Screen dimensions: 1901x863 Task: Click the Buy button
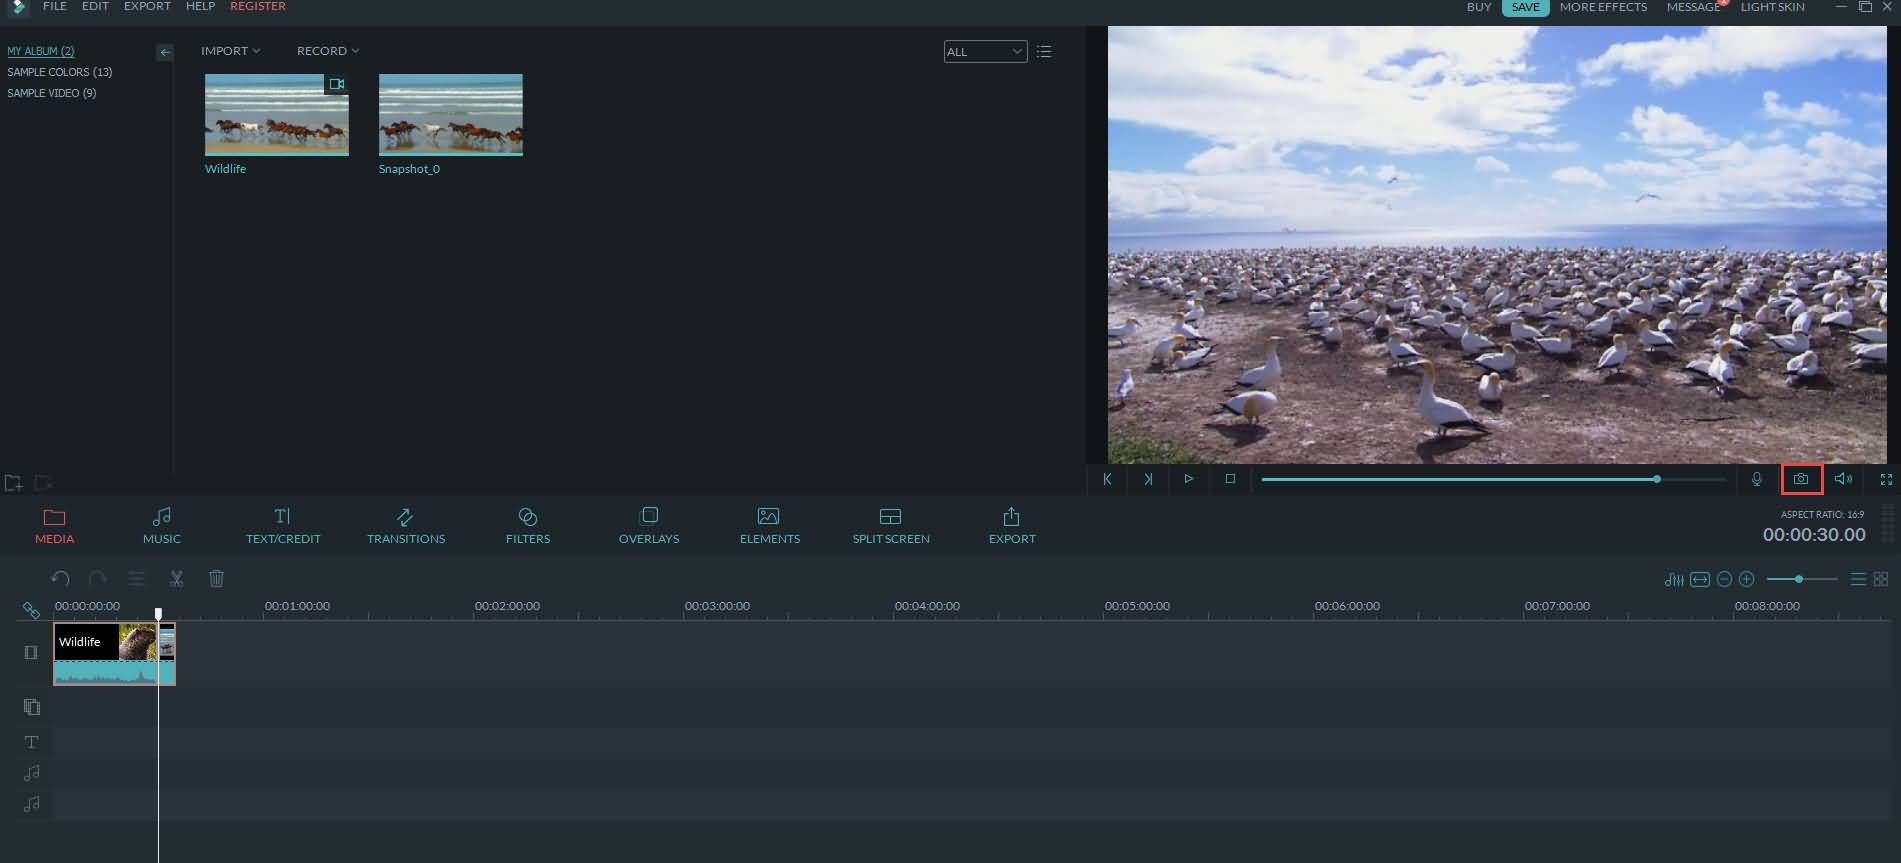(x=1479, y=7)
